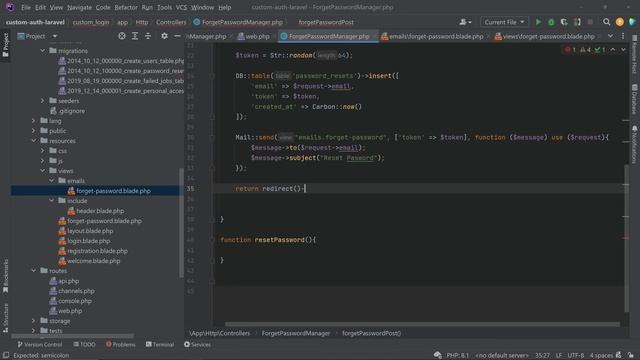Screen dimensions: 640x360
Task: Click the editor vertical scrollbar
Action: coord(626,238)
